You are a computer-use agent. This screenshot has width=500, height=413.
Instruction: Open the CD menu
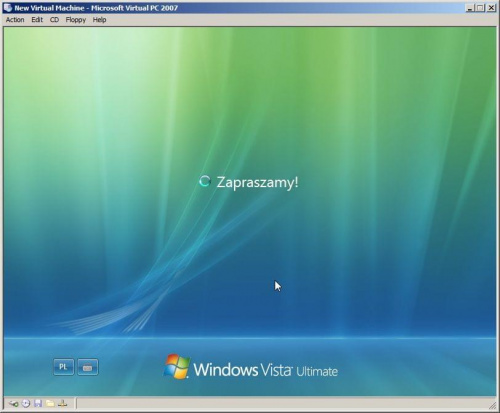54,20
